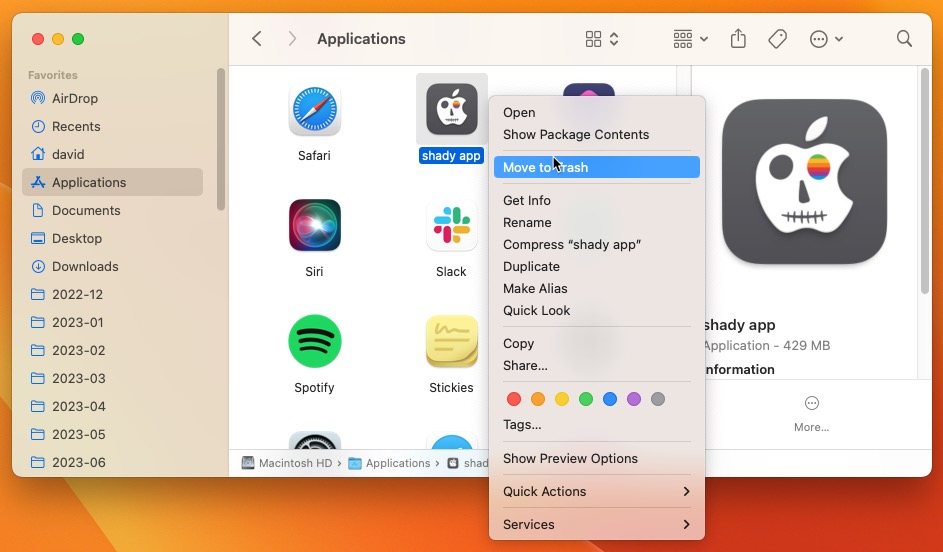
Task: Choose Get Info from context menu
Action: 597,200
